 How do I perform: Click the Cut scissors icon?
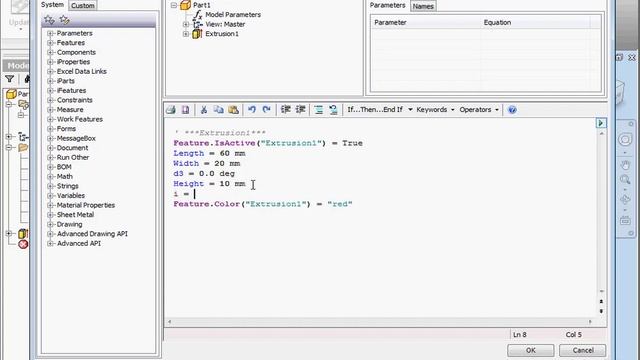tap(204, 109)
